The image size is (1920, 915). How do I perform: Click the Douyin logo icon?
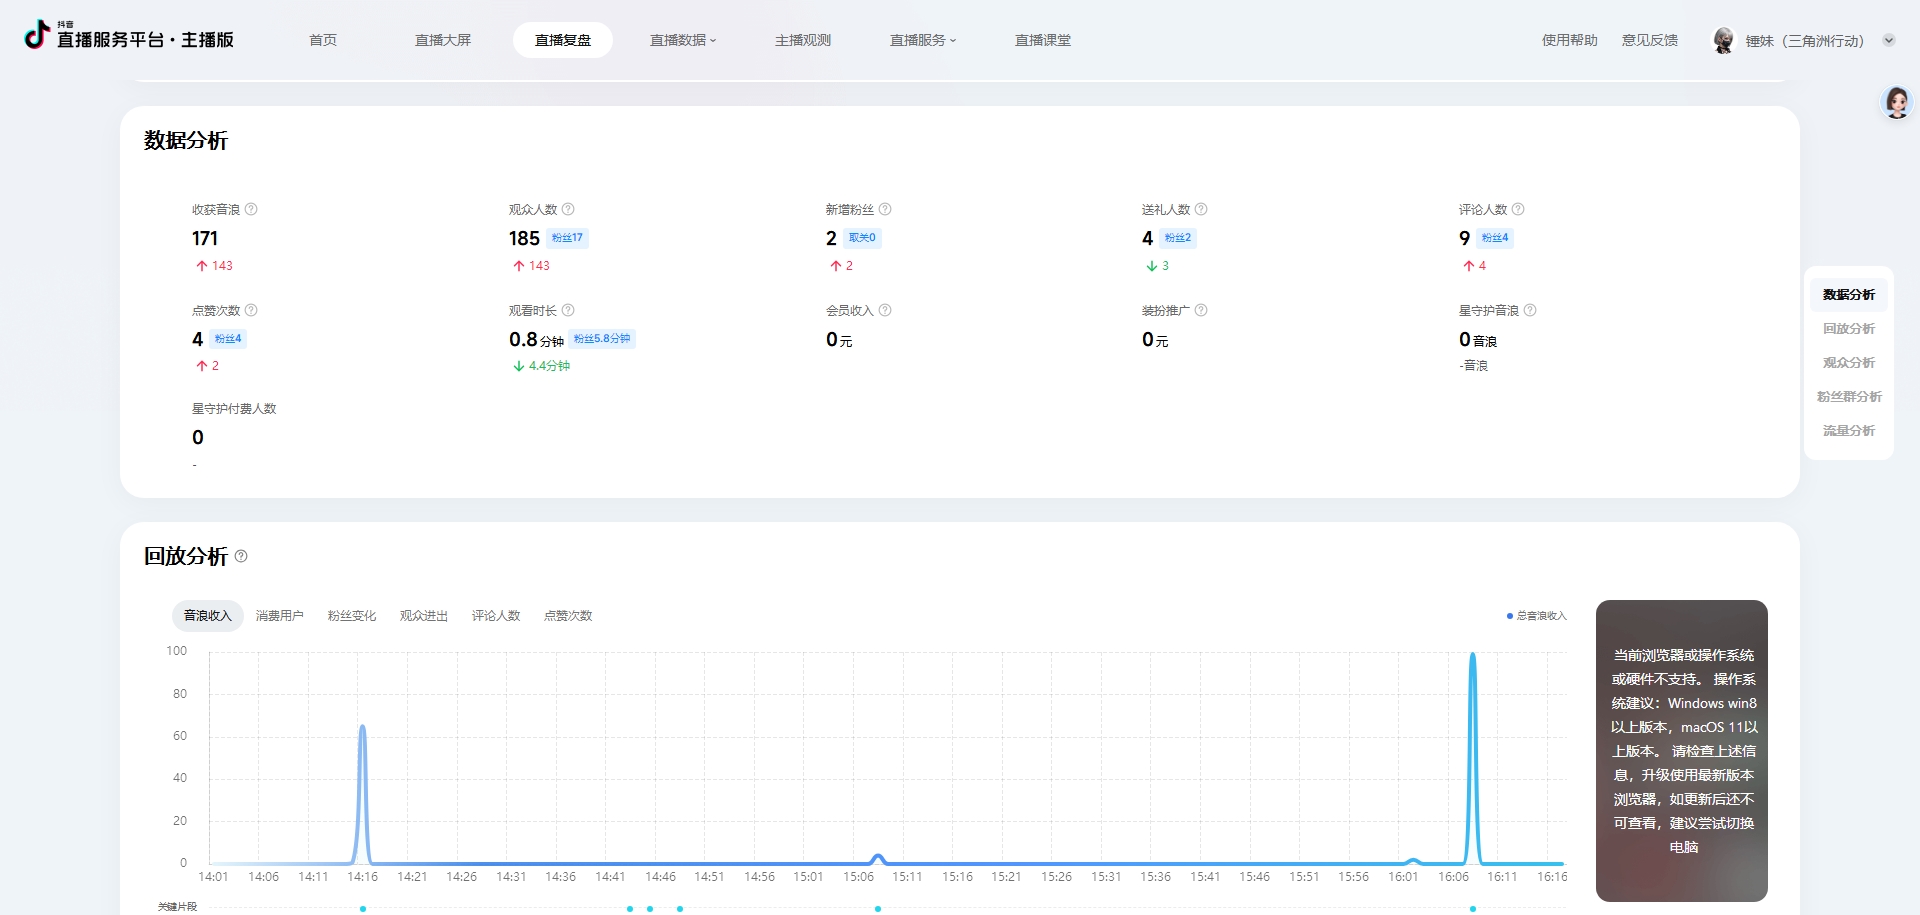pos(37,35)
